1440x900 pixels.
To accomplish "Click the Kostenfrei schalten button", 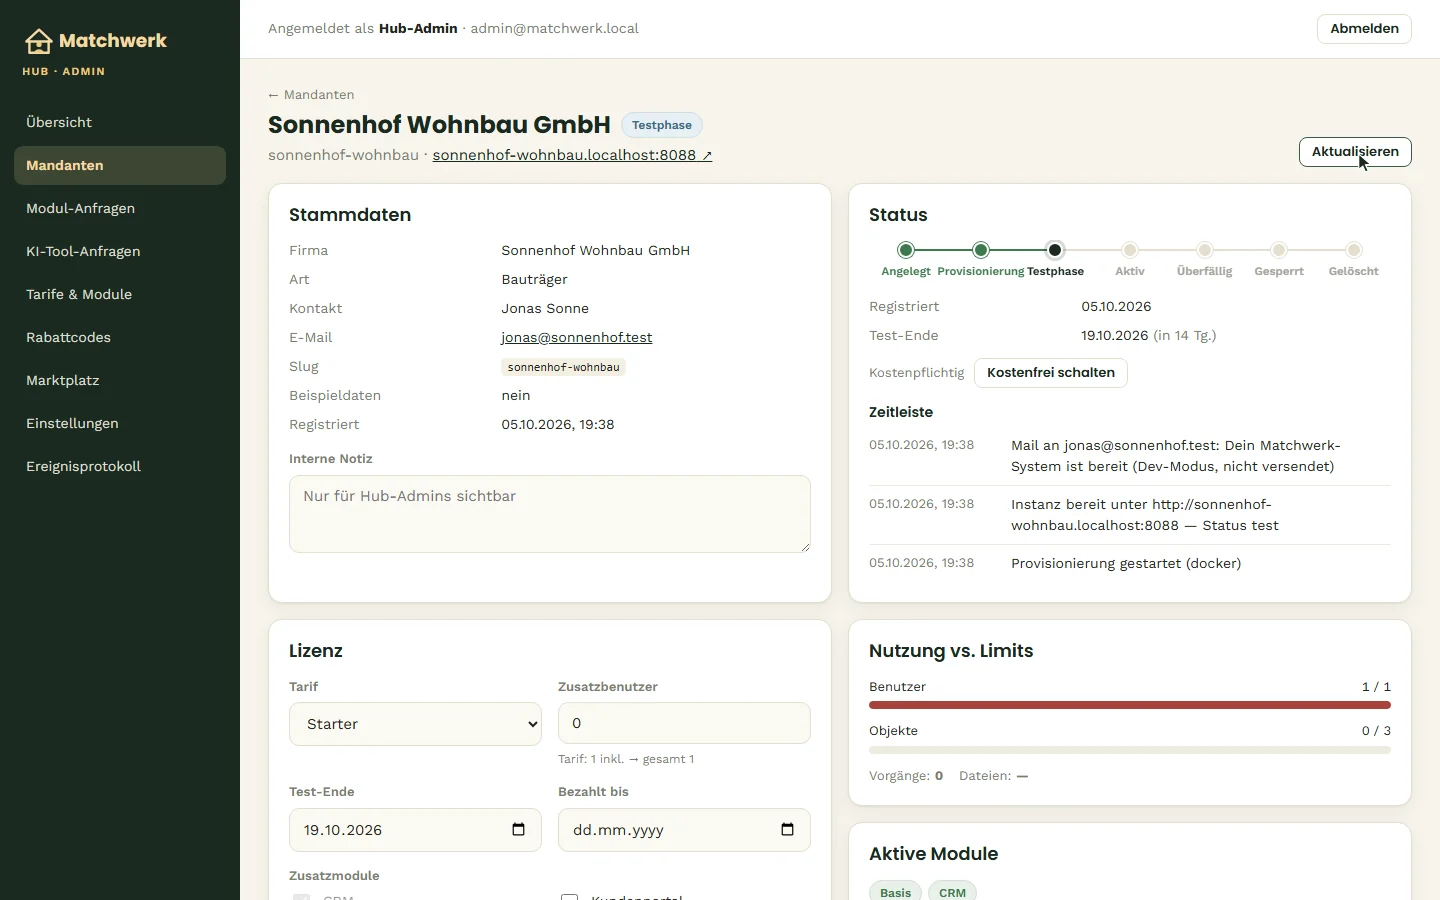I will point(1051,373).
